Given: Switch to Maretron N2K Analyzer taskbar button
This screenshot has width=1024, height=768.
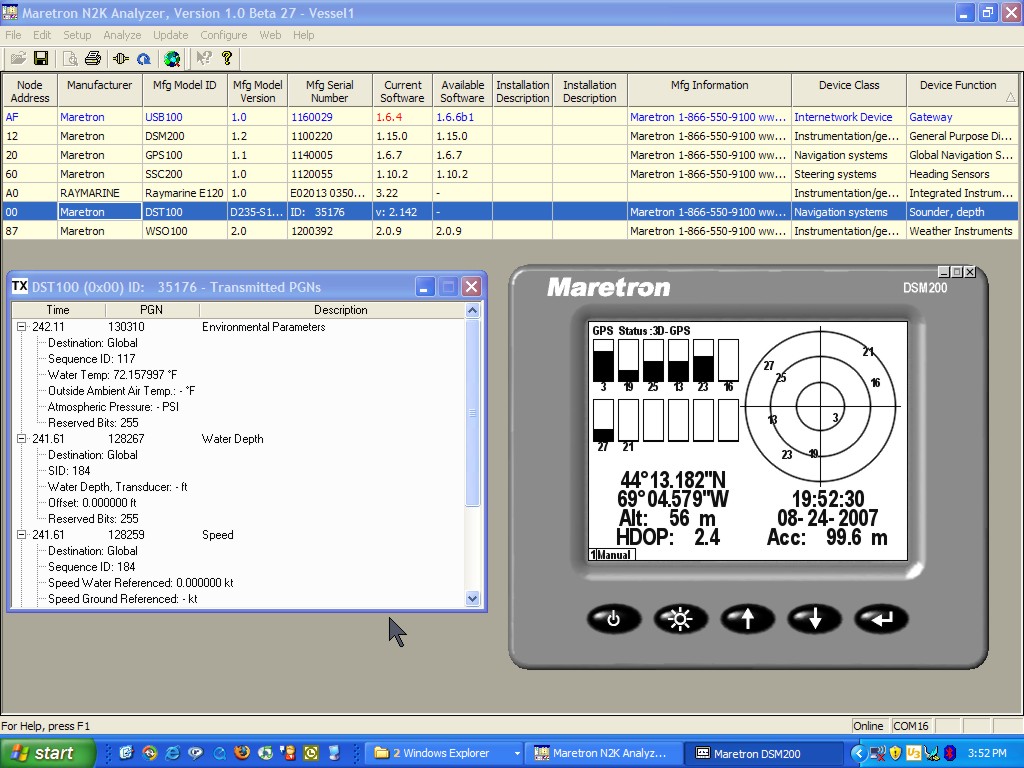Looking at the screenshot, I should coord(604,754).
